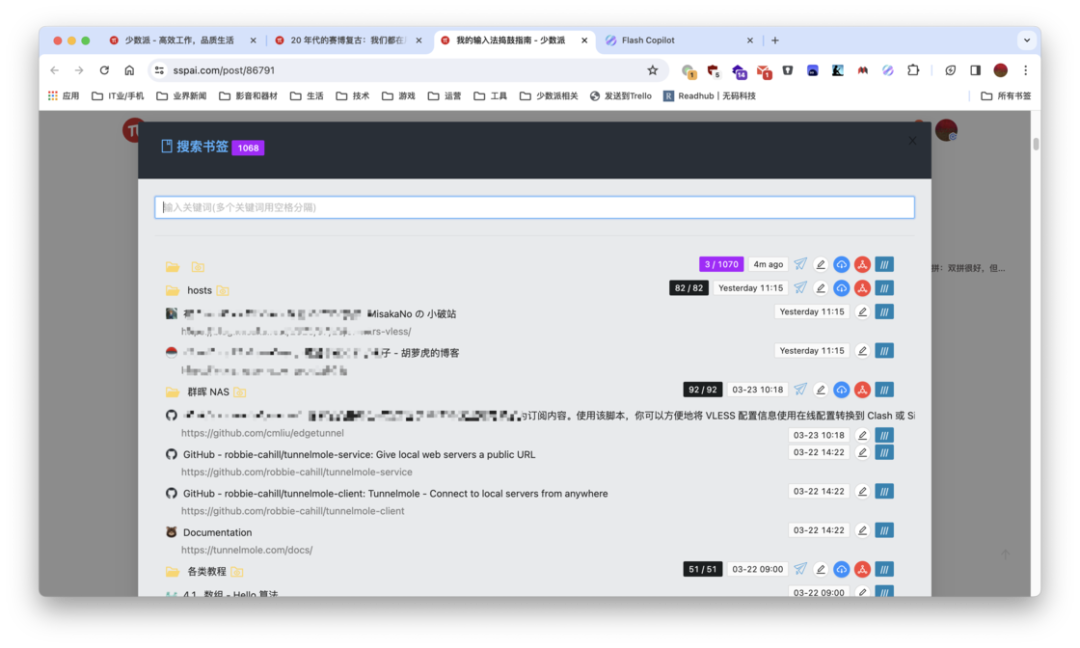The height and width of the screenshot is (648, 1080).
Task: Open a new tab with the plus button
Action: (775, 40)
